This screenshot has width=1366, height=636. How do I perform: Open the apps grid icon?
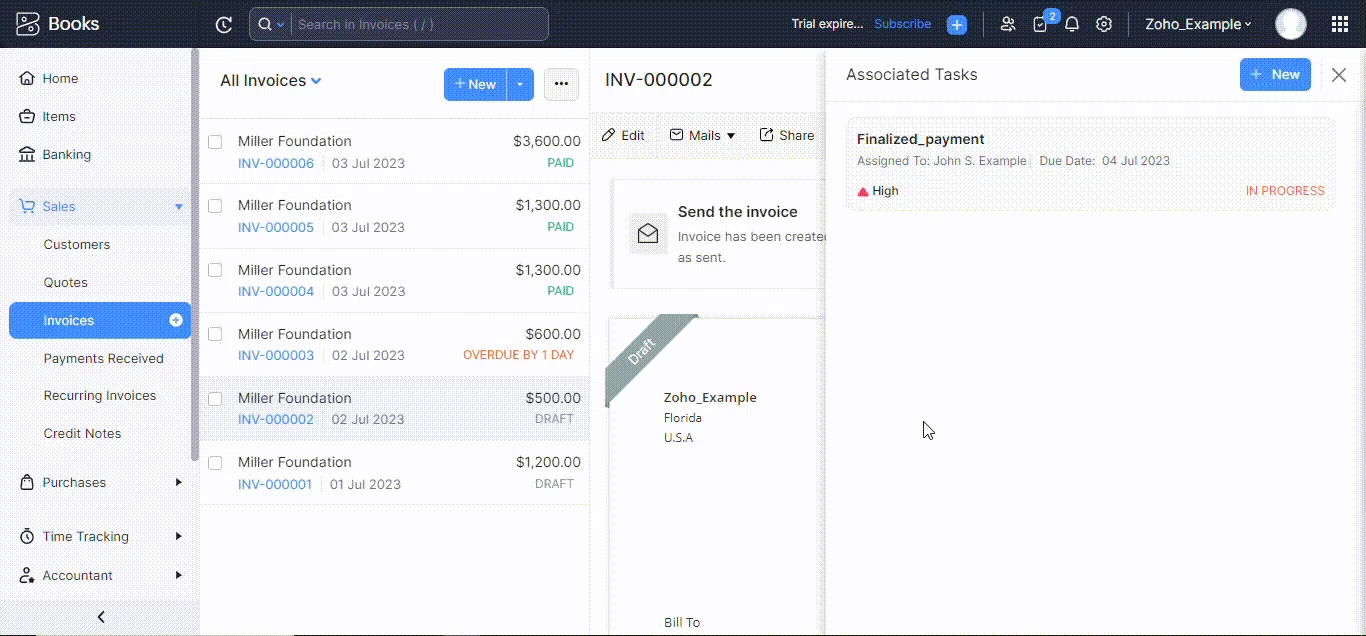click(1340, 25)
